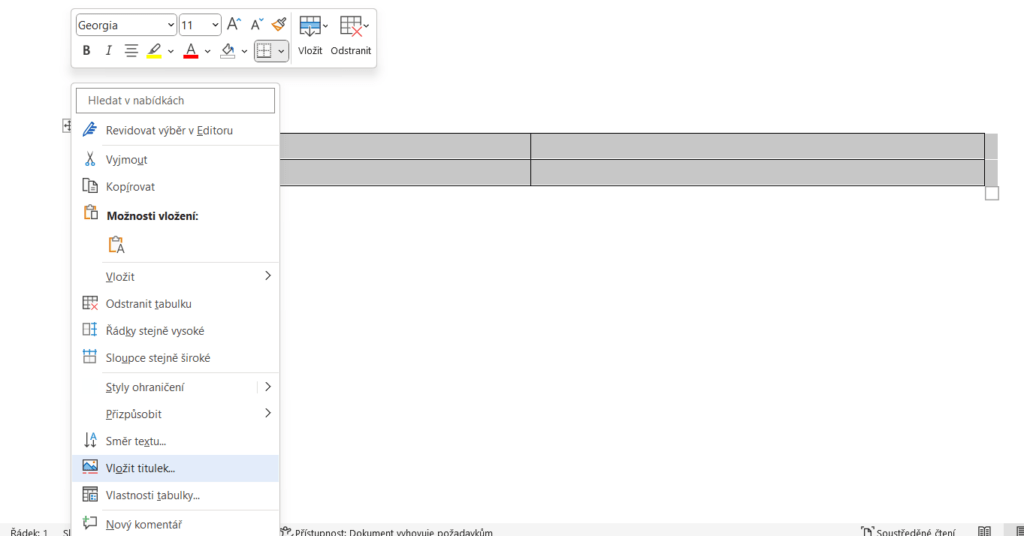Select Odstranit tabulku menu entry
The width and height of the screenshot is (1024, 536).
[148, 303]
